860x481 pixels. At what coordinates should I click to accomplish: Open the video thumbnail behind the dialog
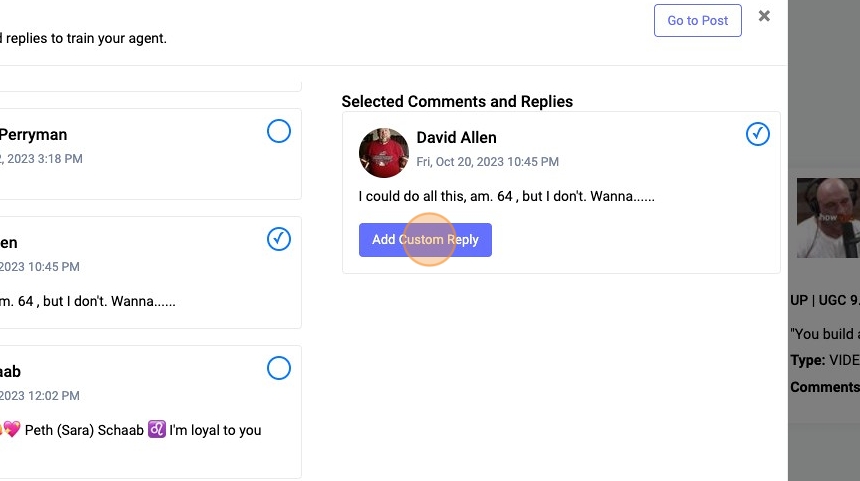827,217
